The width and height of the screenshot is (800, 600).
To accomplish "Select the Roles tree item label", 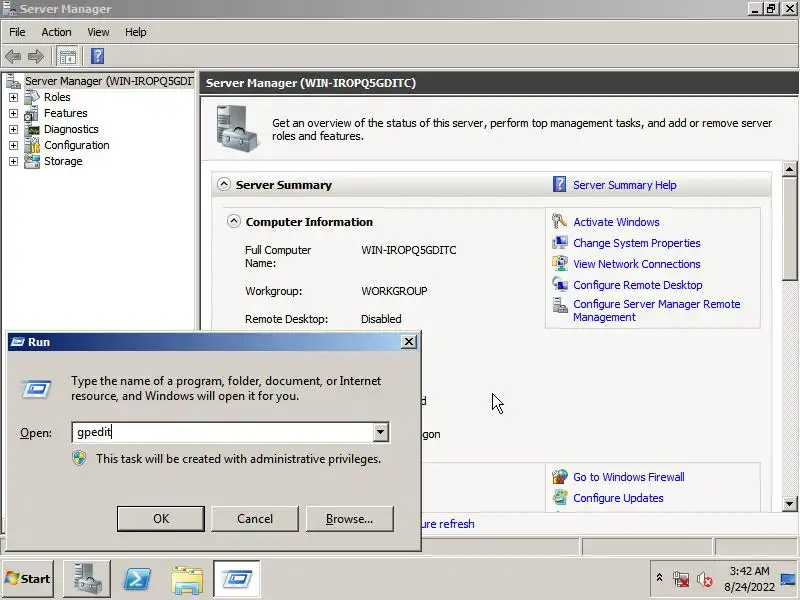I will (x=57, y=97).
